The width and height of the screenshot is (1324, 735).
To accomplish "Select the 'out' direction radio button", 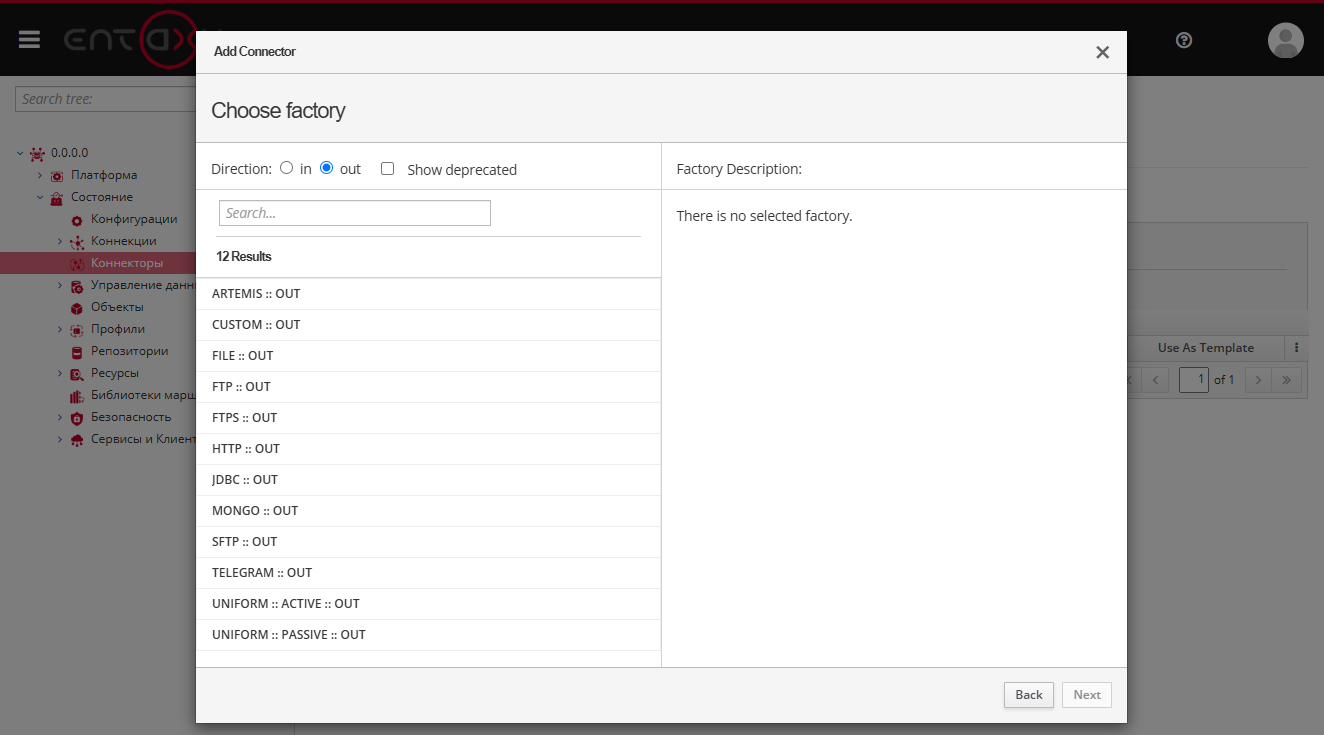I will pos(326,168).
